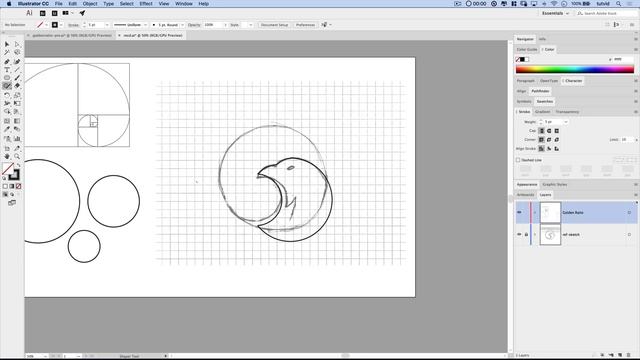This screenshot has width=640, height=360.
Task: Click the stroke color box in toolbox
Action: pos(14,174)
